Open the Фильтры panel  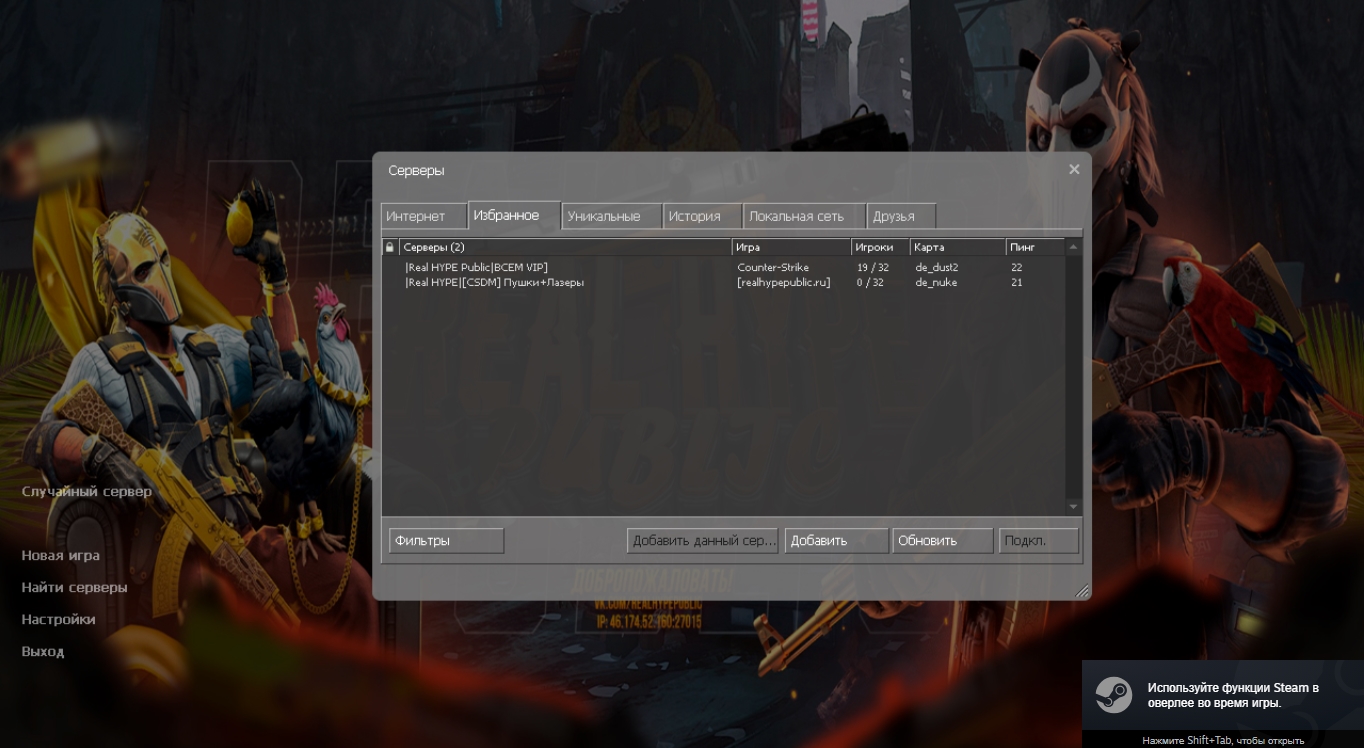[x=446, y=541]
